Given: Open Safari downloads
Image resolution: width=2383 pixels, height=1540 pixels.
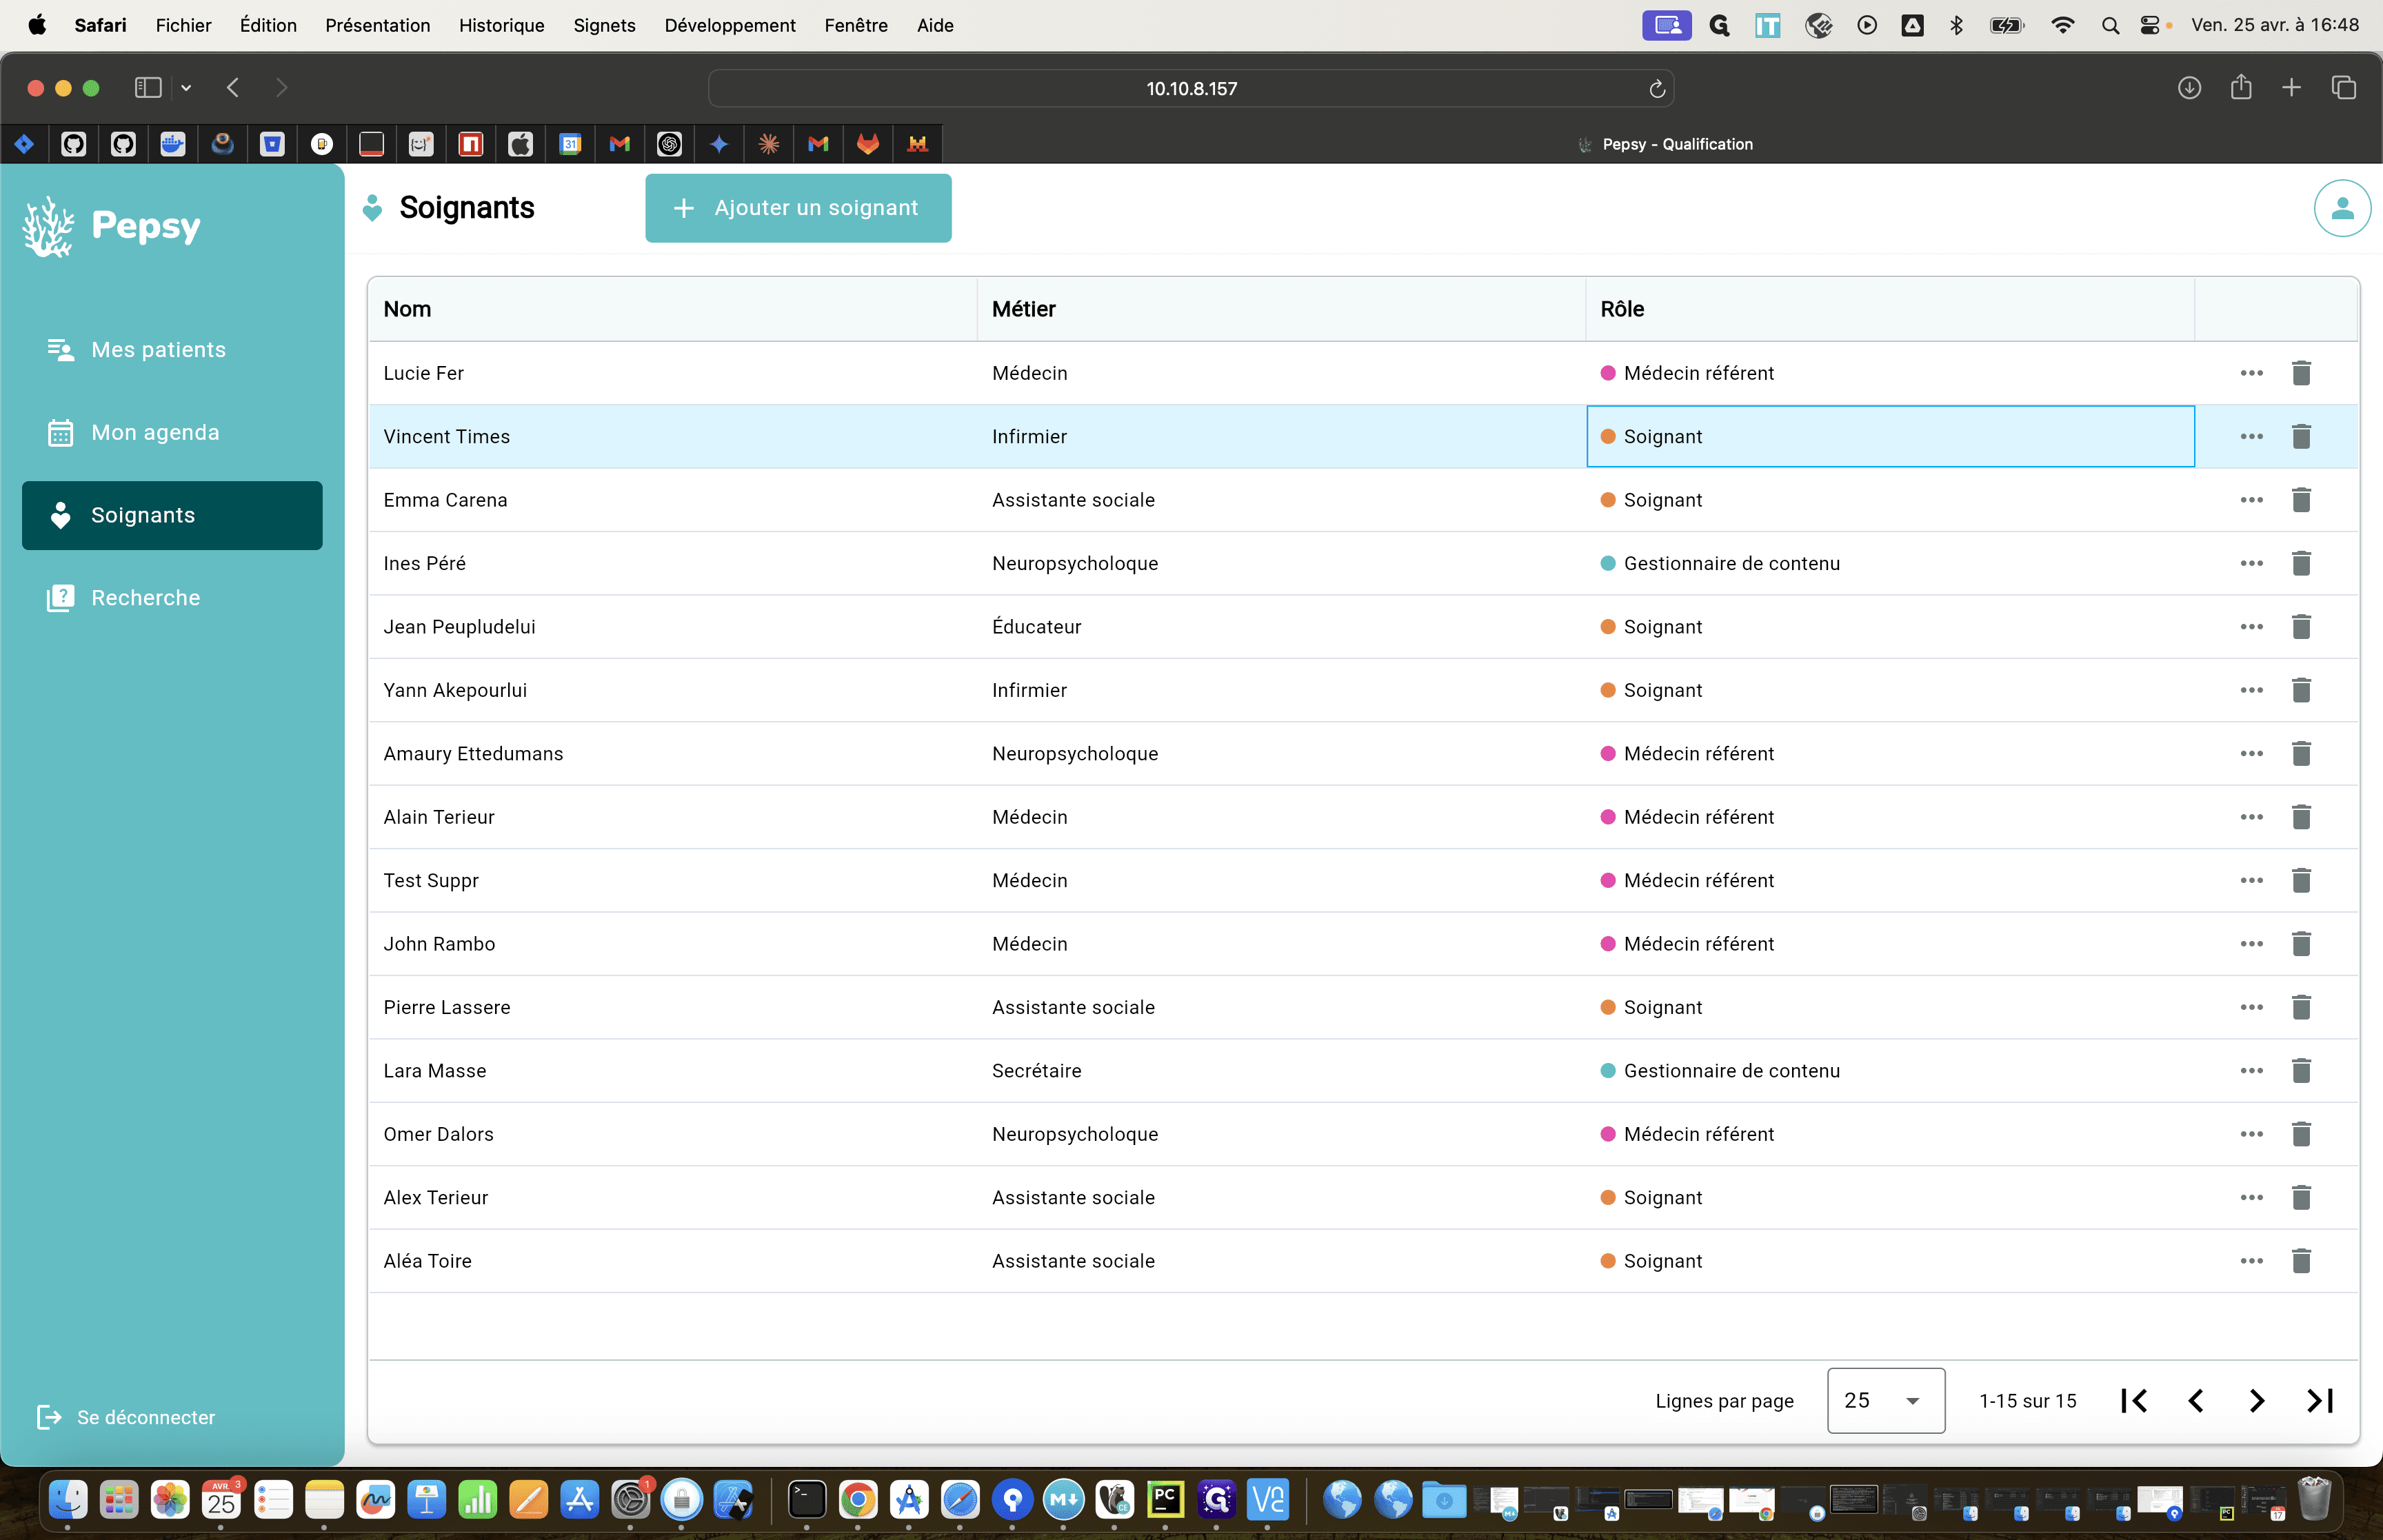Looking at the screenshot, I should pos(2189,88).
